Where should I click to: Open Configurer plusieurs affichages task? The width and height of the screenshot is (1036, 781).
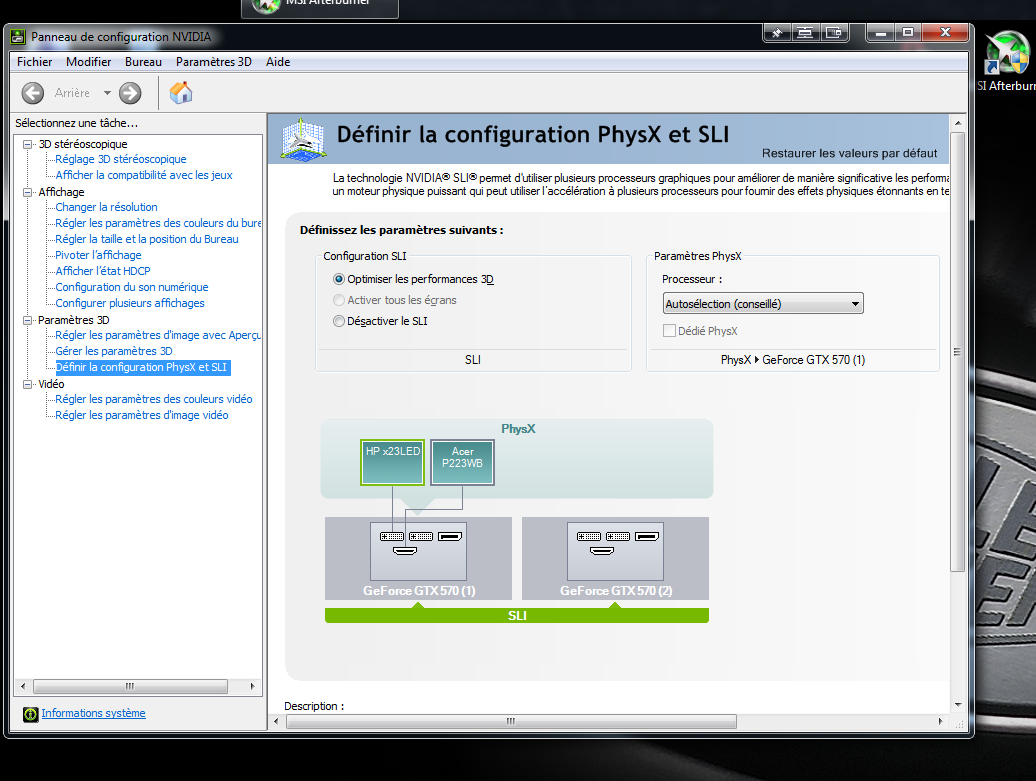[x=130, y=303]
